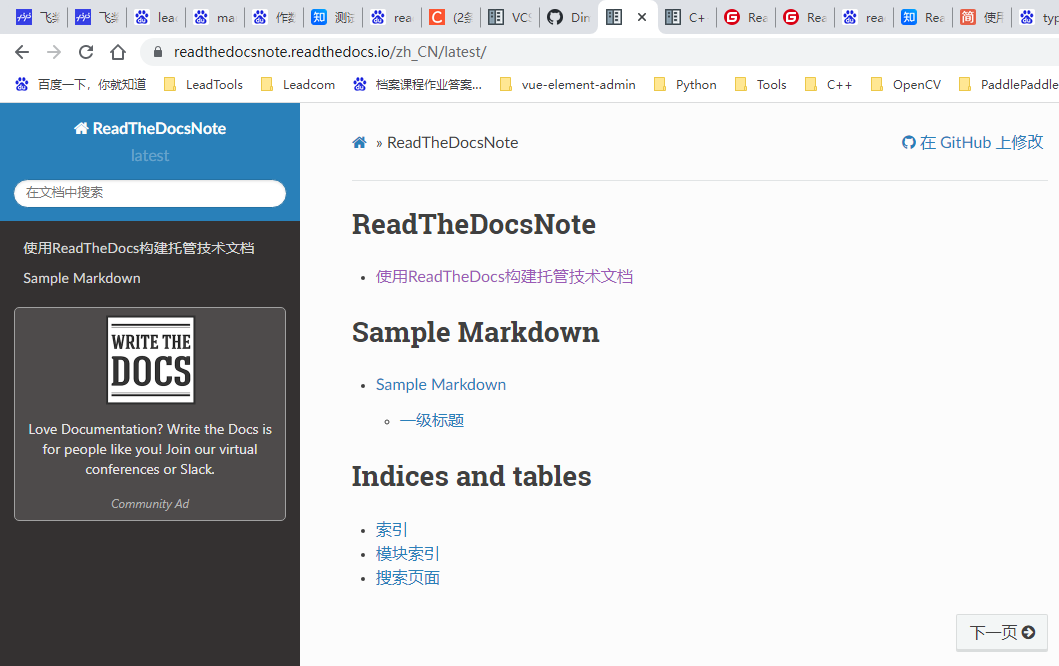This screenshot has width=1059, height=666.
Task: Click the Community Ad label
Action: pos(150,504)
